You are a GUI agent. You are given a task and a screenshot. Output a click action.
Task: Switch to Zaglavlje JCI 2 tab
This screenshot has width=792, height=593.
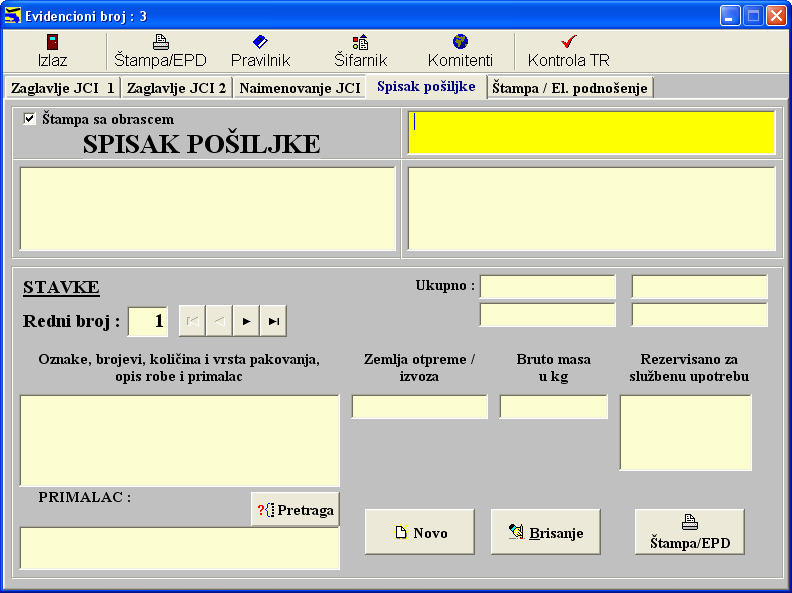point(176,88)
